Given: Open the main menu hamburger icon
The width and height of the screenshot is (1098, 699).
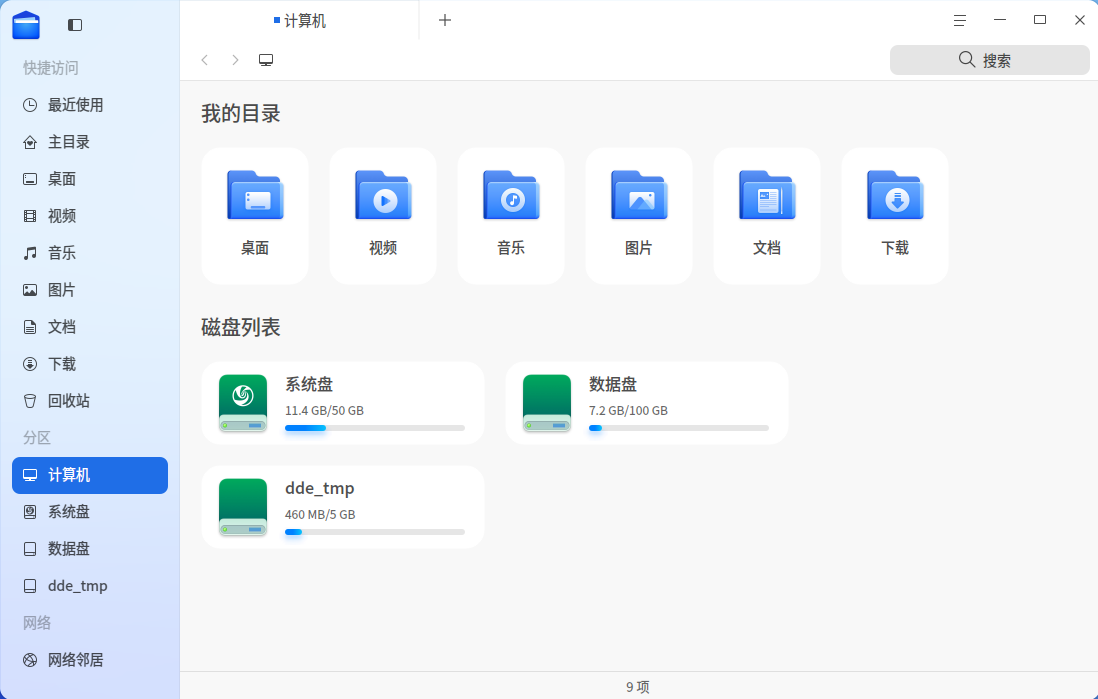Looking at the screenshot, I should (x=959, y=21).
